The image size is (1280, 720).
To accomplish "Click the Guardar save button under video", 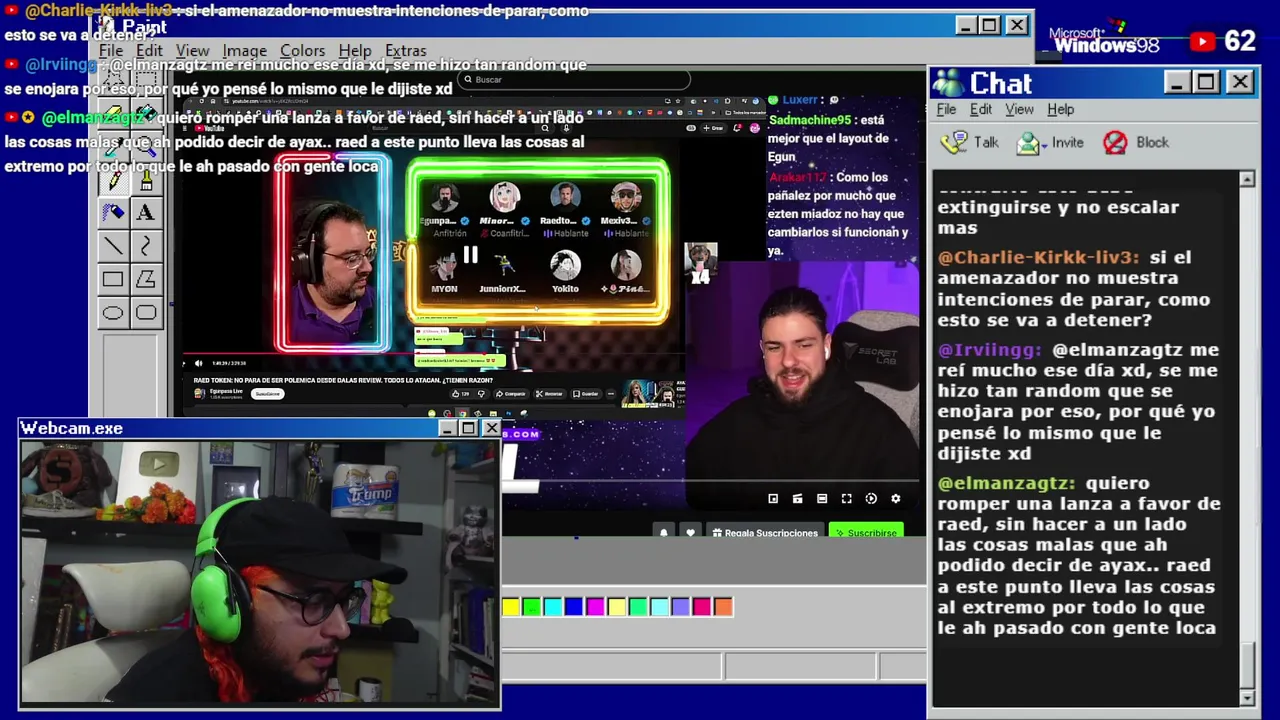I will click(x=586, y=394).
